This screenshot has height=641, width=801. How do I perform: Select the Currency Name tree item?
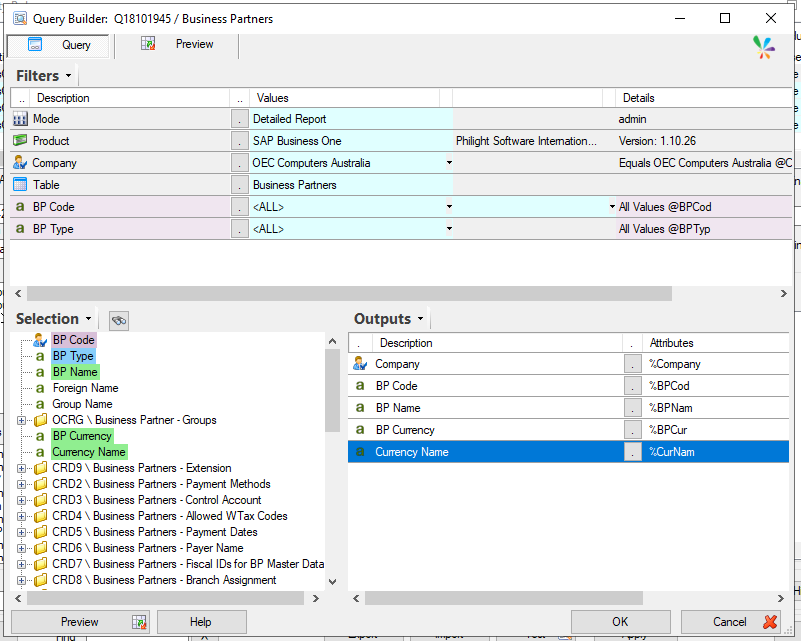point(89,452)
